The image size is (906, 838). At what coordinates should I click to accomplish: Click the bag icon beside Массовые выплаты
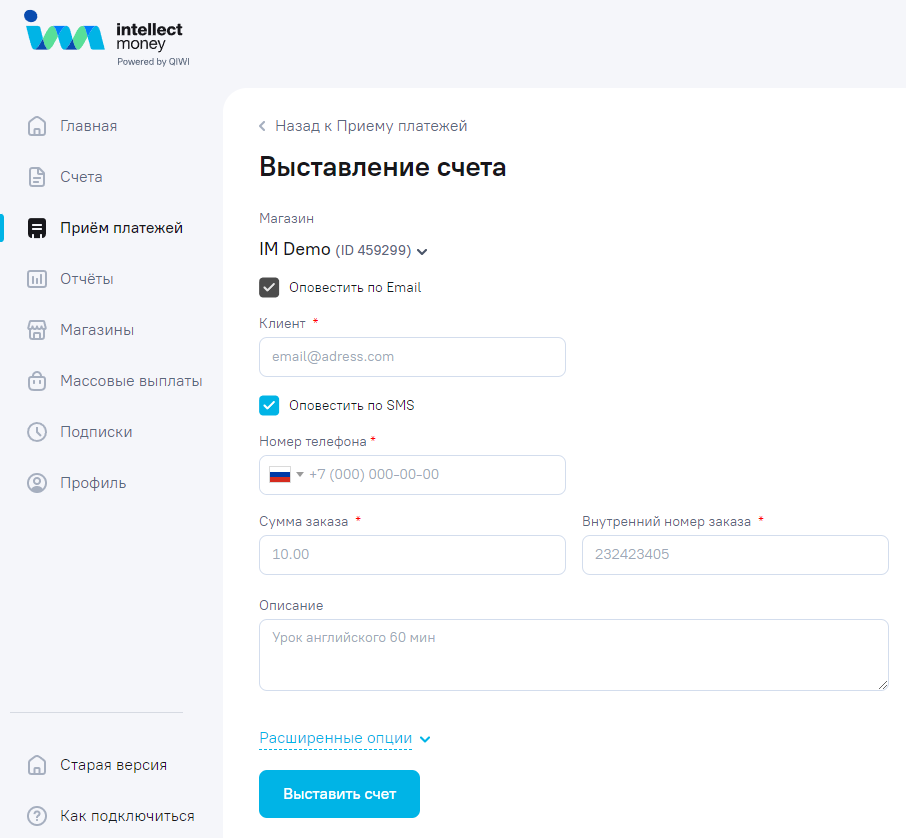click(37, 381)
